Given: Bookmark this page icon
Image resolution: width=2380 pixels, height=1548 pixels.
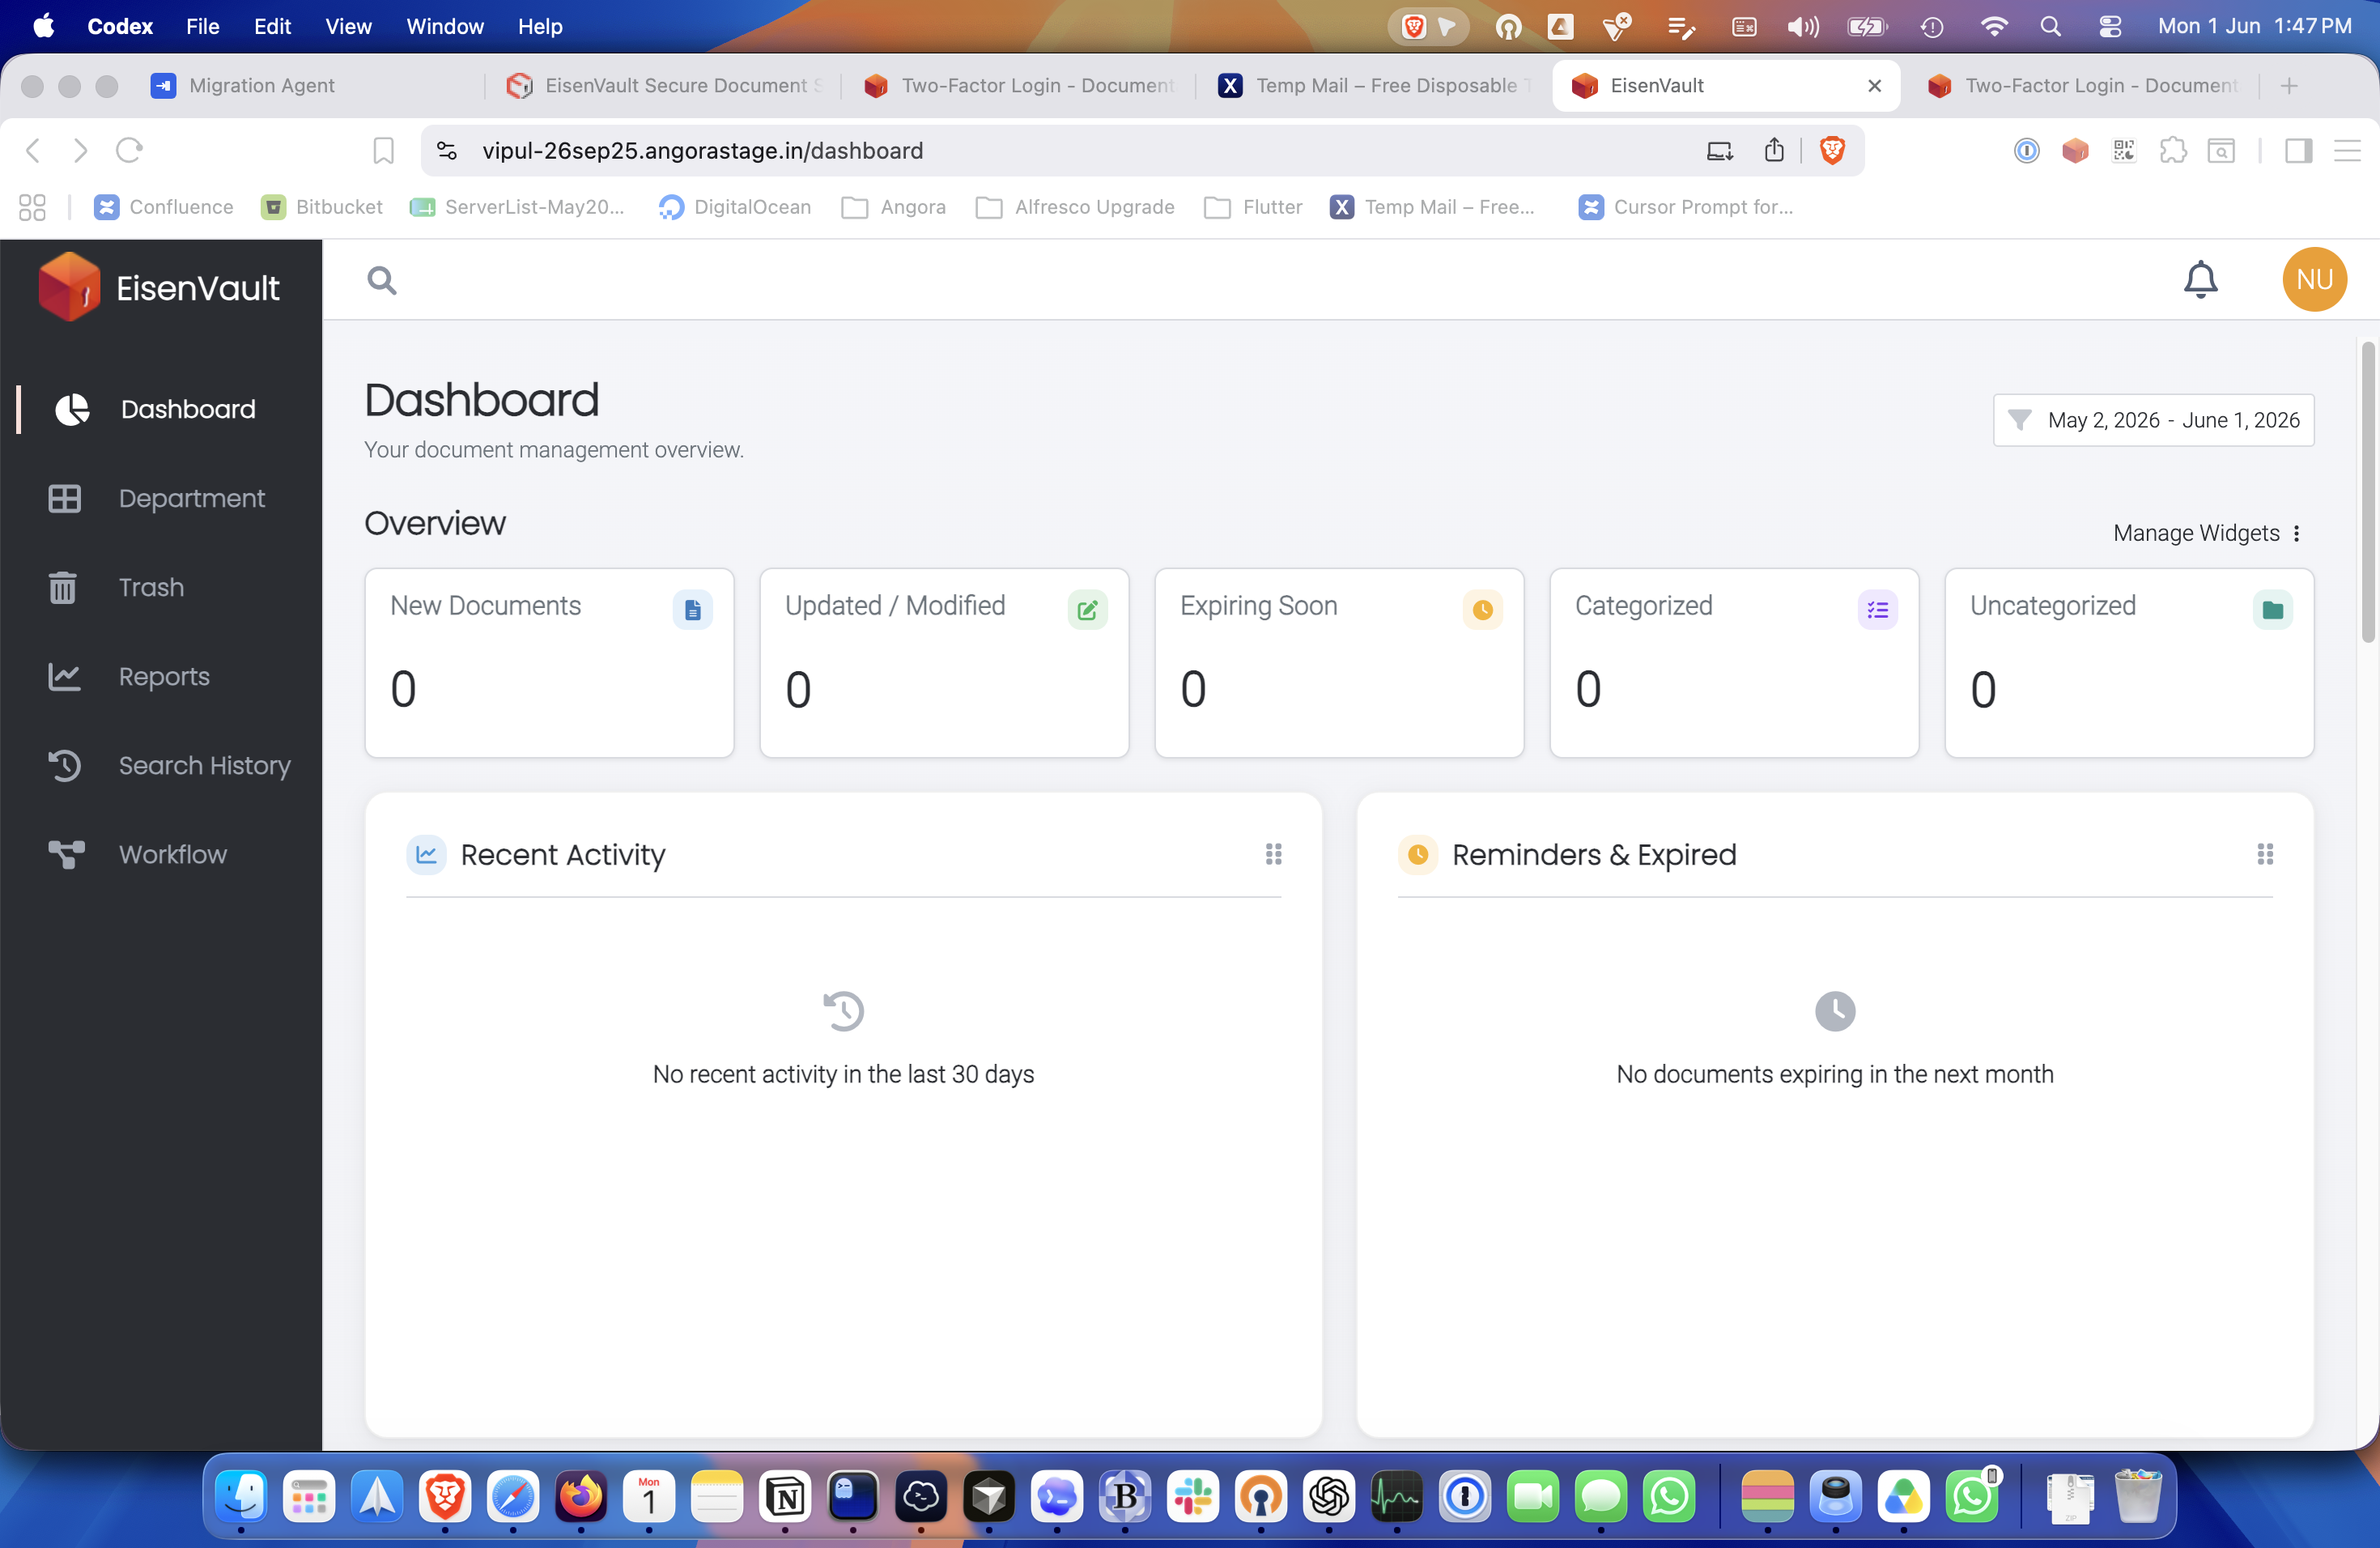Looking at the screenshot, I should 383,150.
